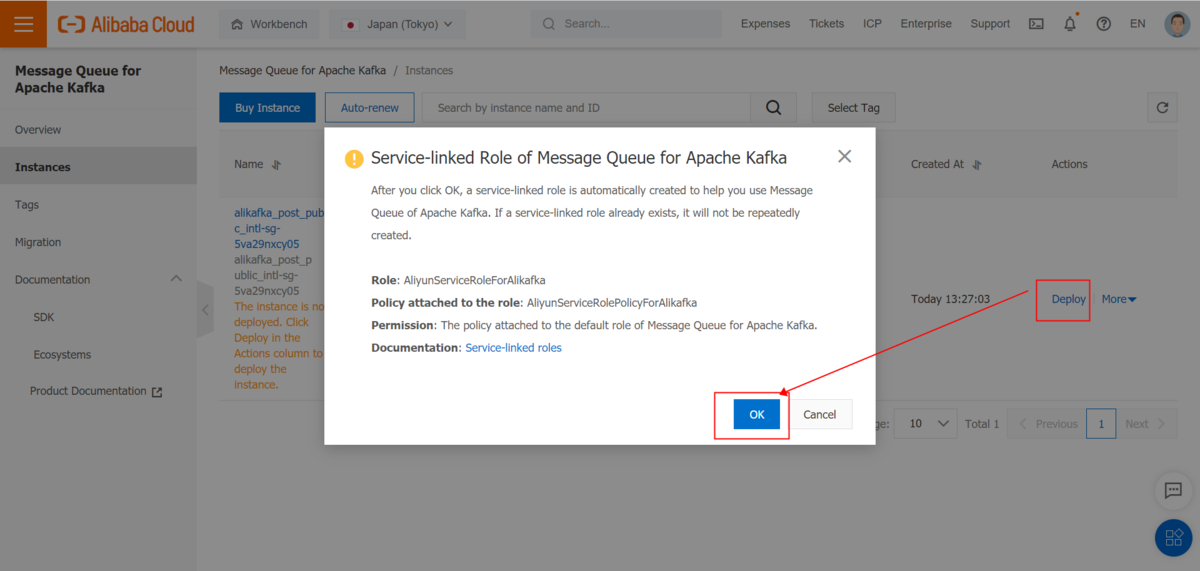The height and width of the screenshot is (571, 1200).
Task: Open the Cloud Shell terminal icon
Action: [1037, 24]
